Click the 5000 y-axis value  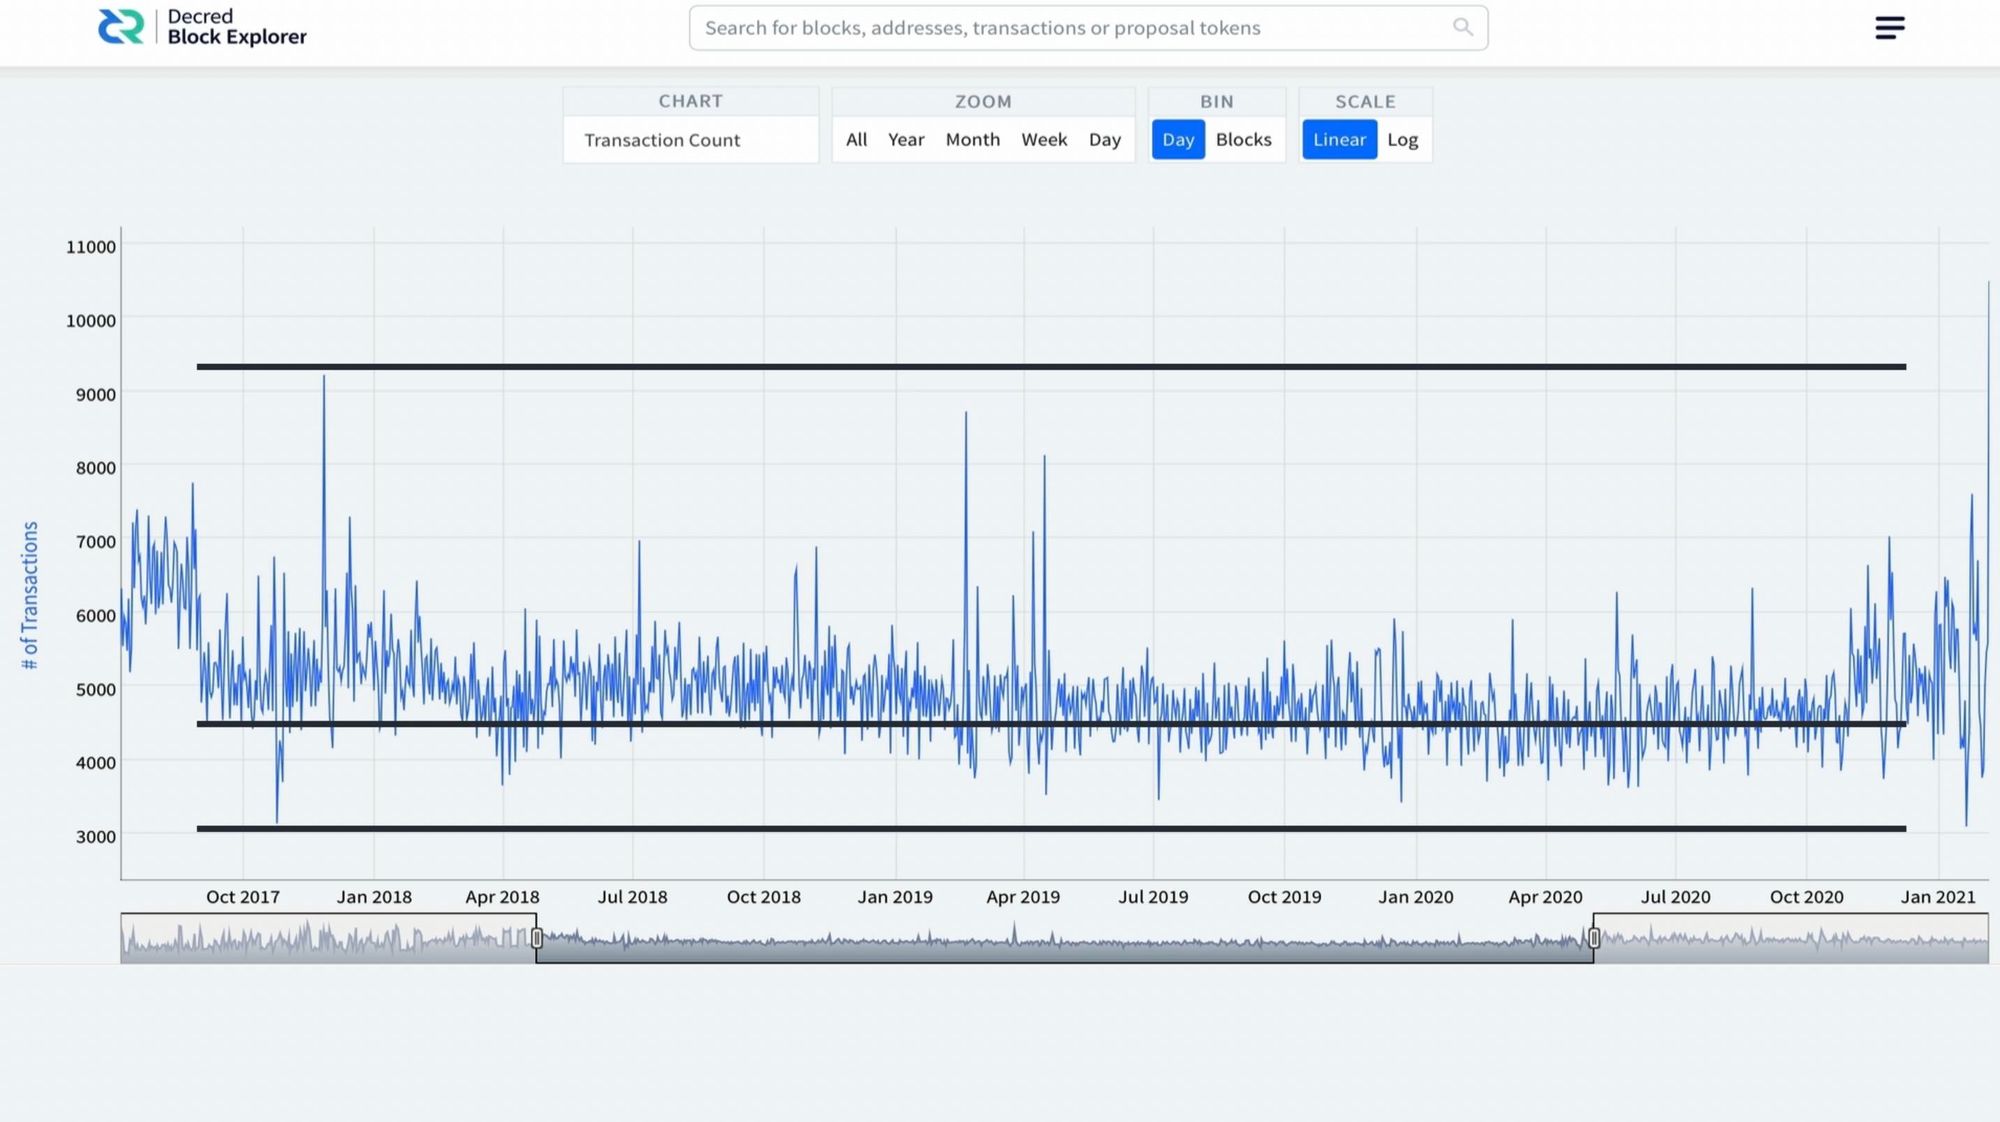tap(96, 690)
